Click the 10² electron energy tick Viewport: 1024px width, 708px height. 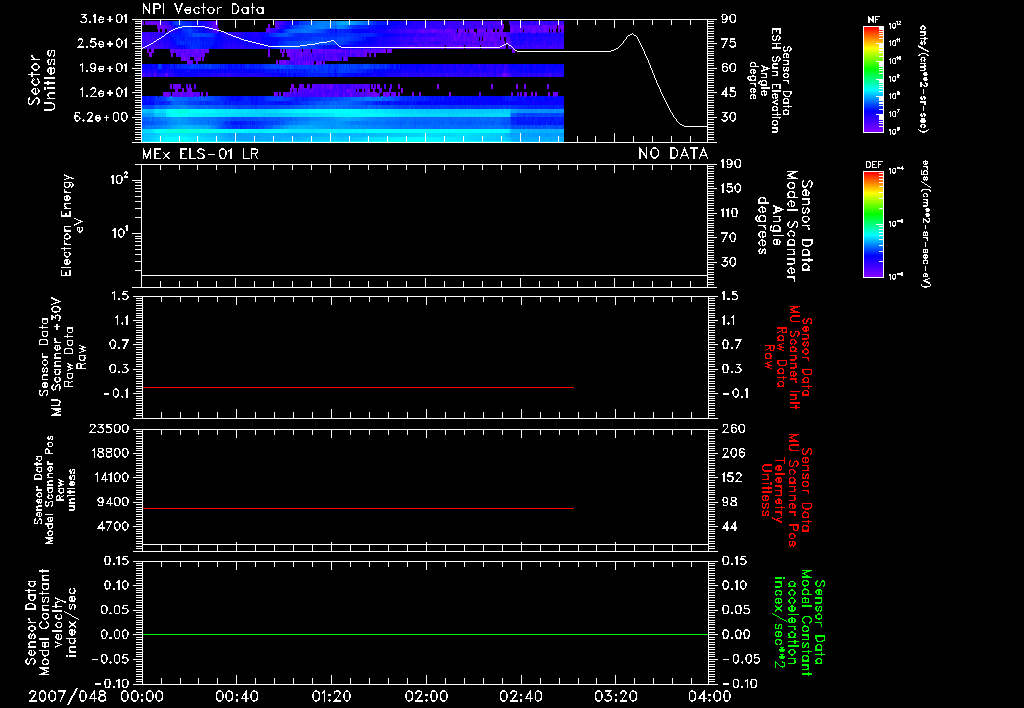(x=120, y=178)
